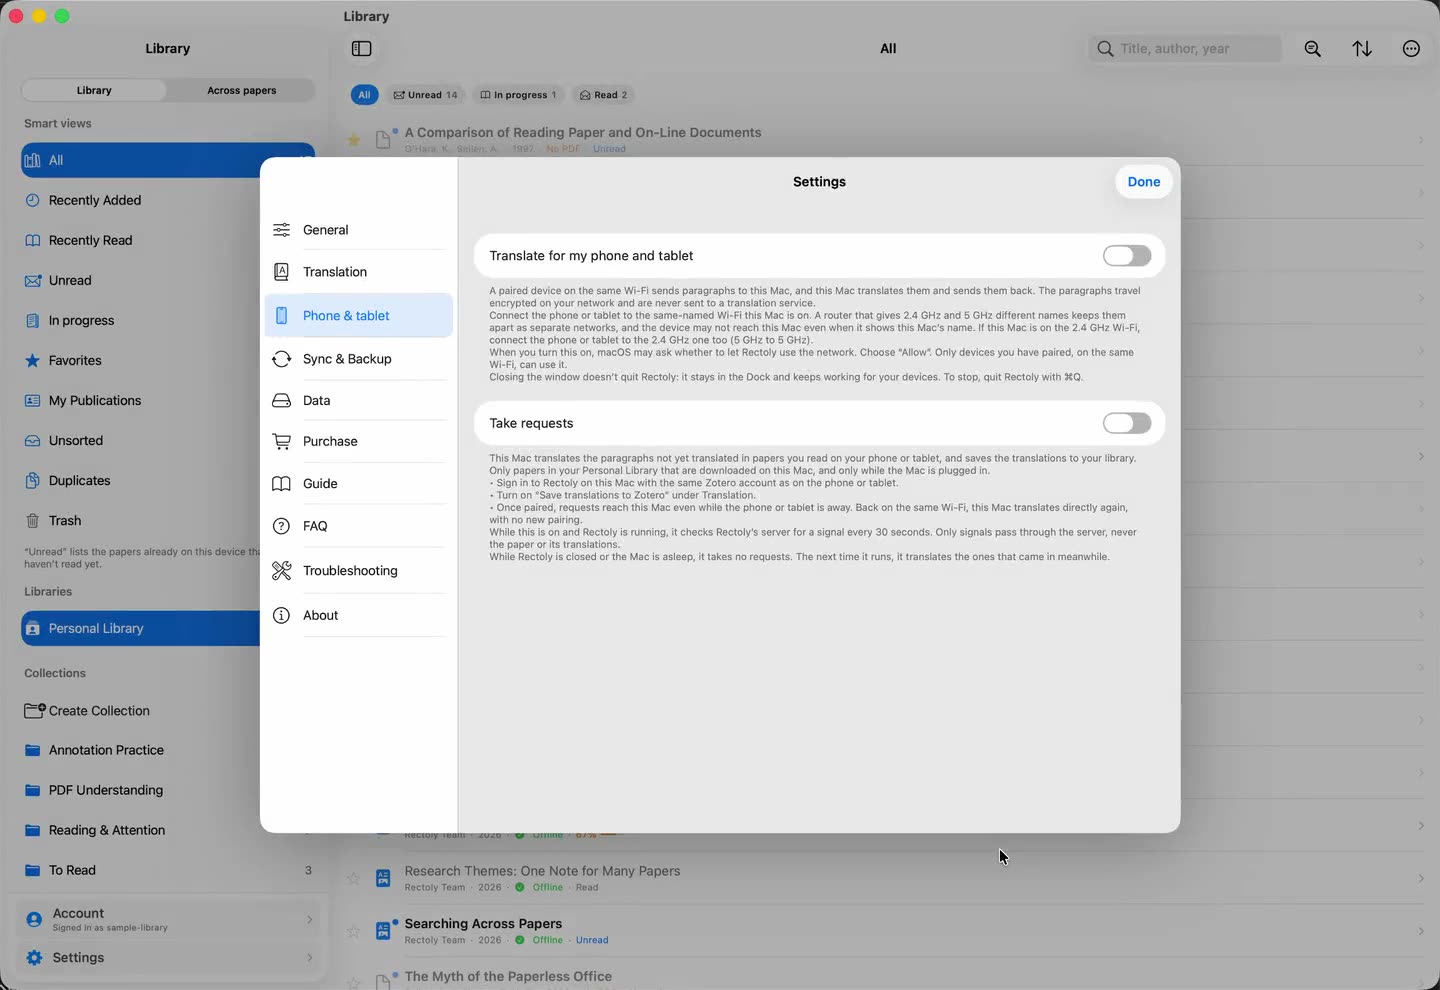This screenshot has width=1440, height=990.
Task: Open the Guide book icon
Action: pos(282,483)
